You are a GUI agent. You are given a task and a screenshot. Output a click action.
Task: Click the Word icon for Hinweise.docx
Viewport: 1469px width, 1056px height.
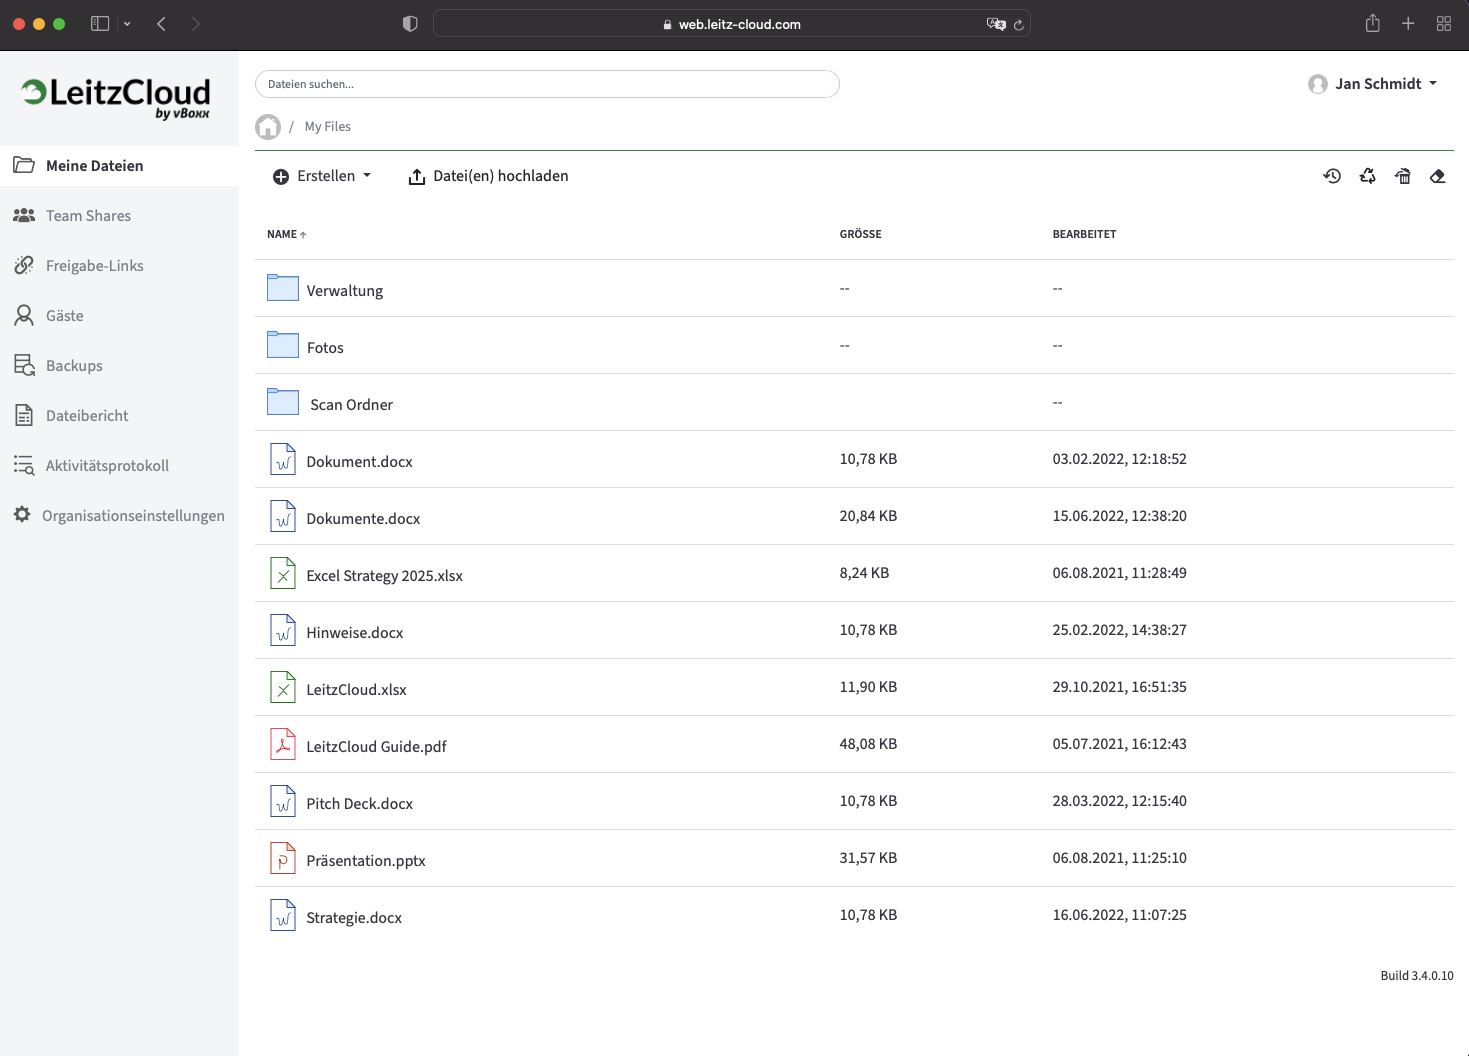pyautogui.click(x=283, y=630)
